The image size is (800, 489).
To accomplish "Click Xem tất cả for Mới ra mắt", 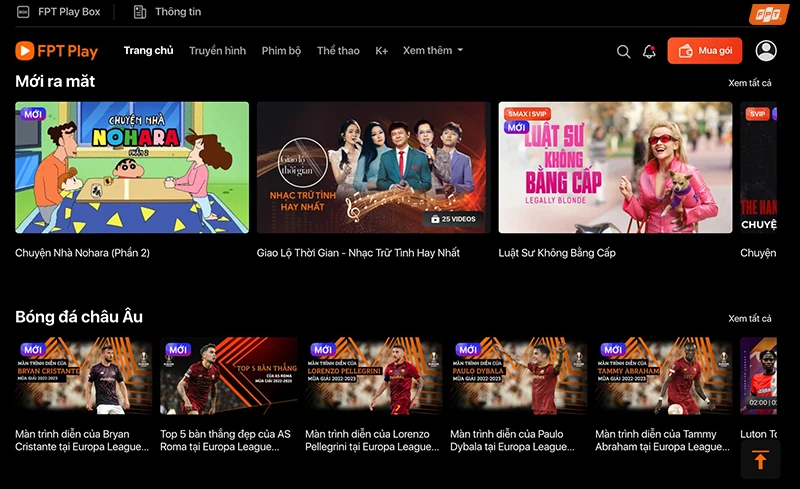I will point(749,83).
